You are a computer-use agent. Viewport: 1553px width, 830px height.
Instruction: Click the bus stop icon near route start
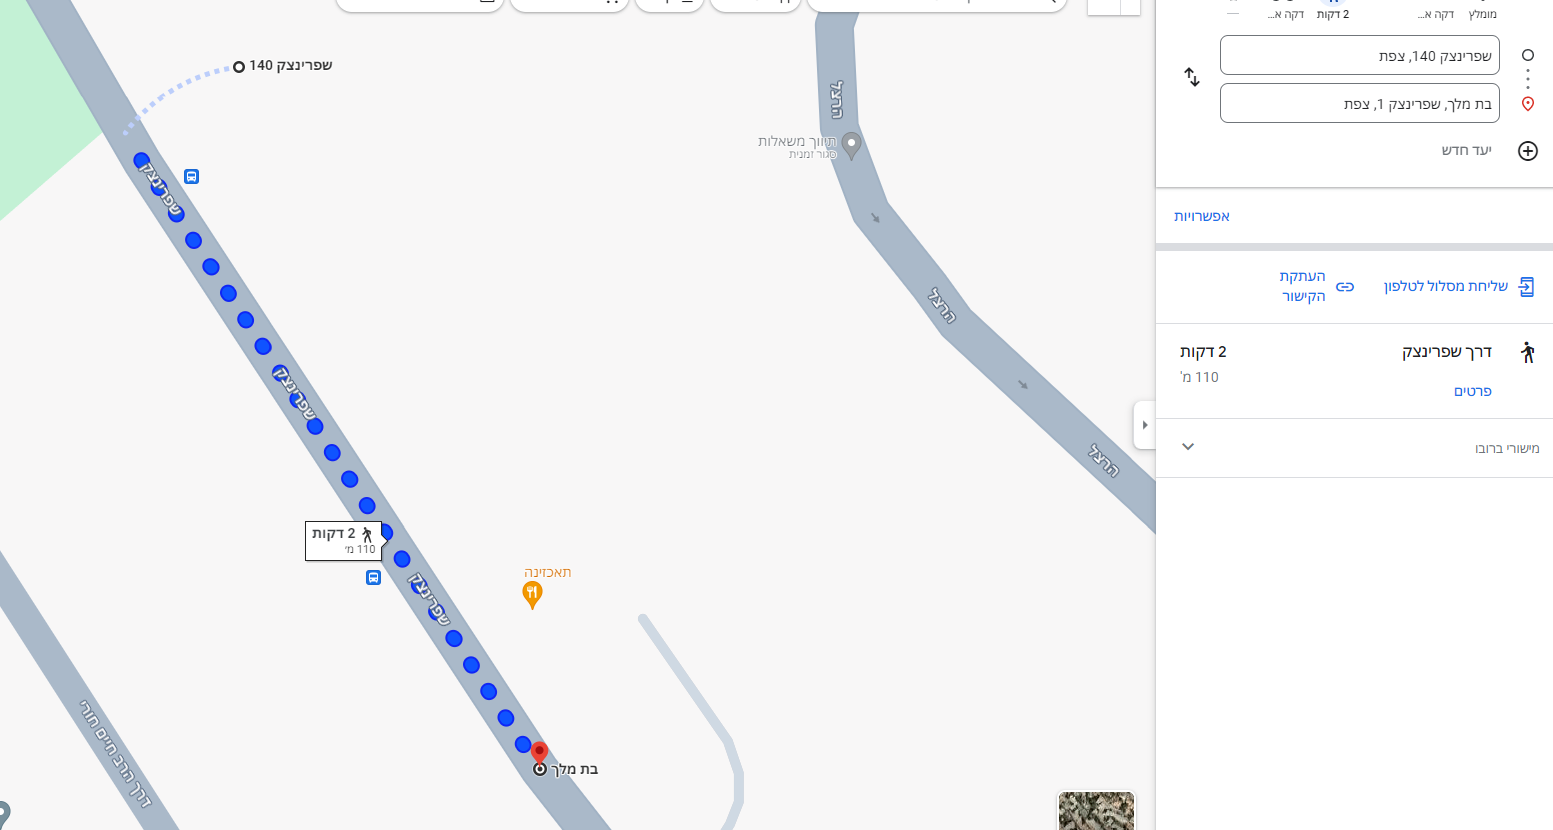tap(191, 177)
